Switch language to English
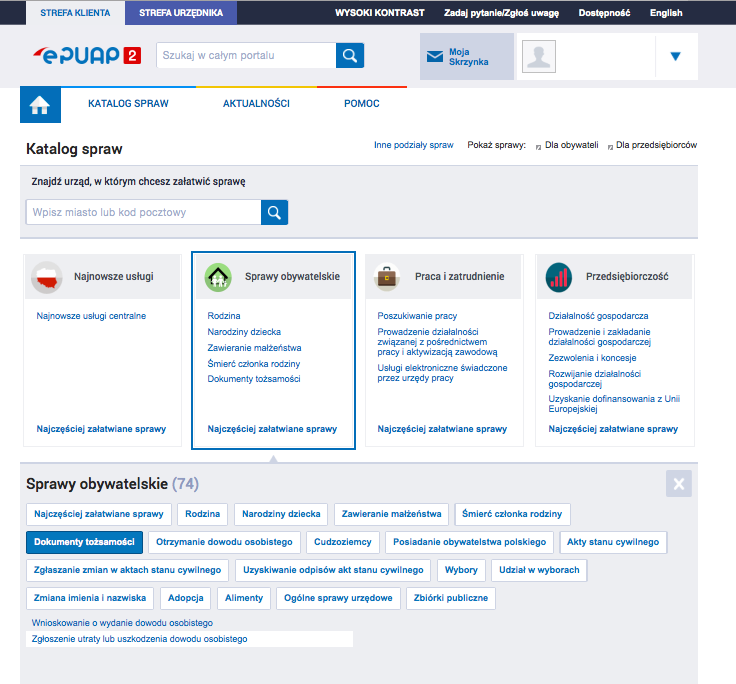The width and height of the screenshot is (736, 684). [x=666, y=13]
